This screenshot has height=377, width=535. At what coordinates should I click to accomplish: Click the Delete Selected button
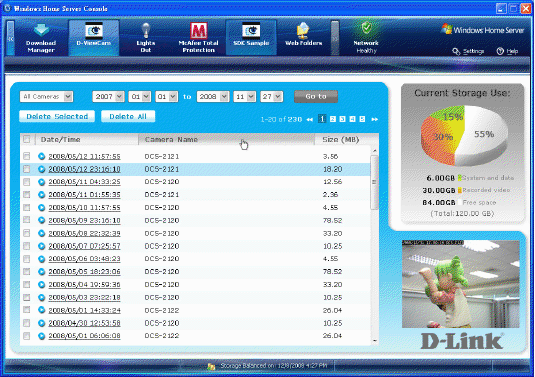tap(57, 116)
